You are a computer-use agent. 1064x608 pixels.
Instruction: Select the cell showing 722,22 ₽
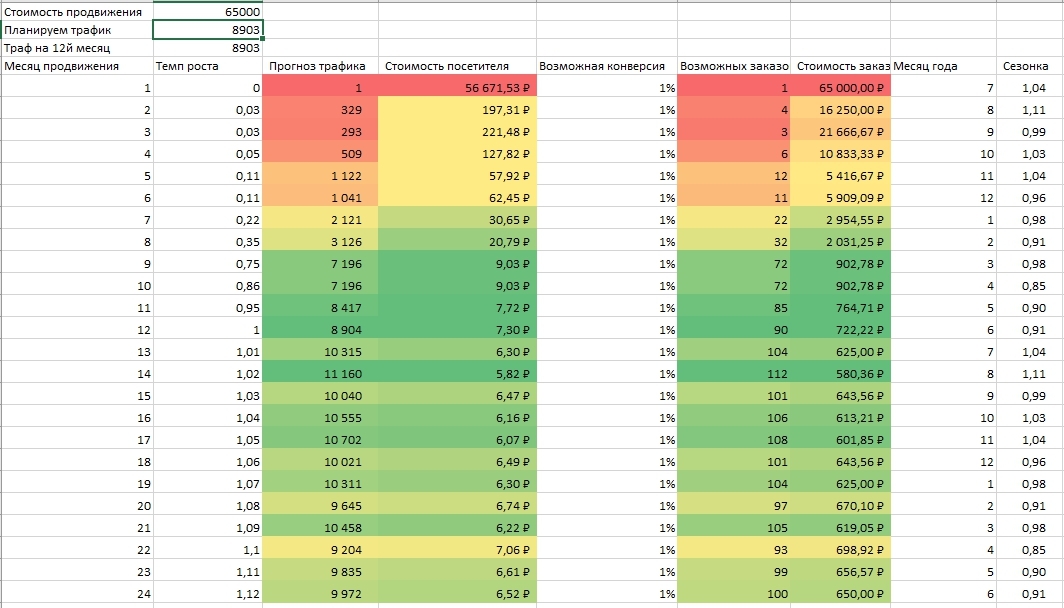click(840, 330)
